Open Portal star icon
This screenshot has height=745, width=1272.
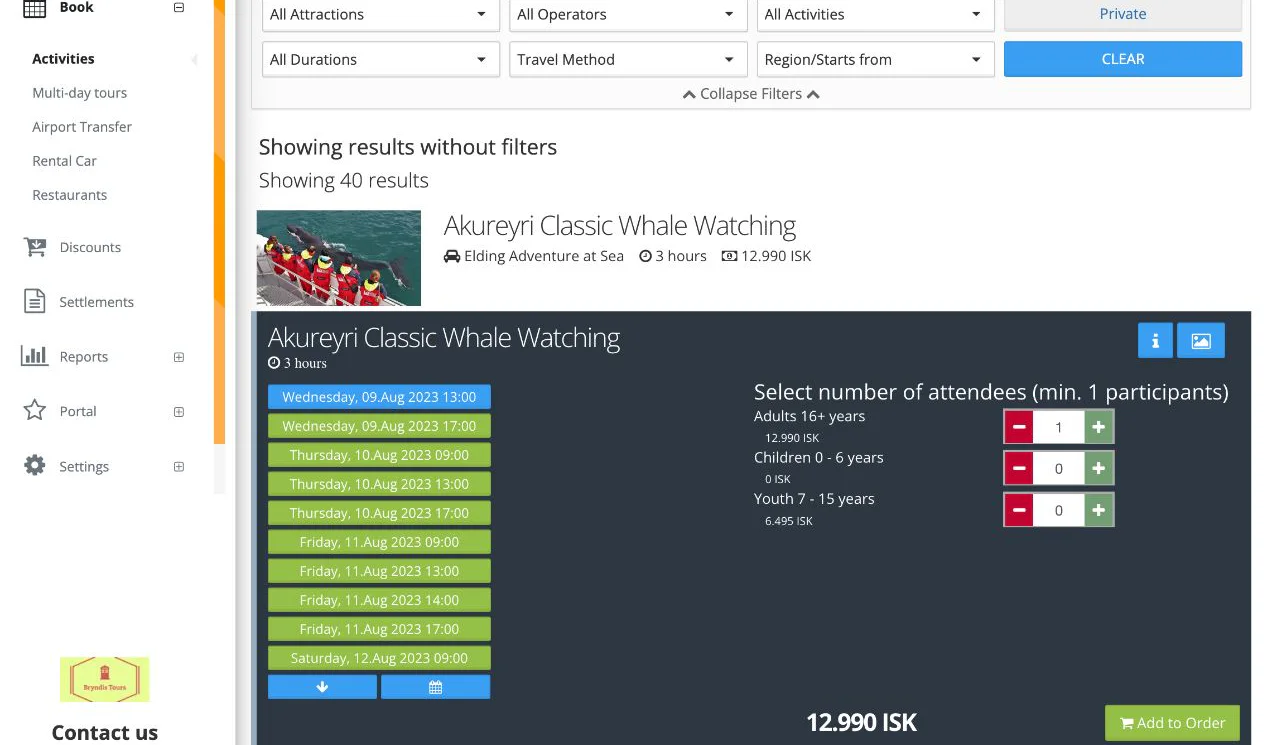click(35, 411)
